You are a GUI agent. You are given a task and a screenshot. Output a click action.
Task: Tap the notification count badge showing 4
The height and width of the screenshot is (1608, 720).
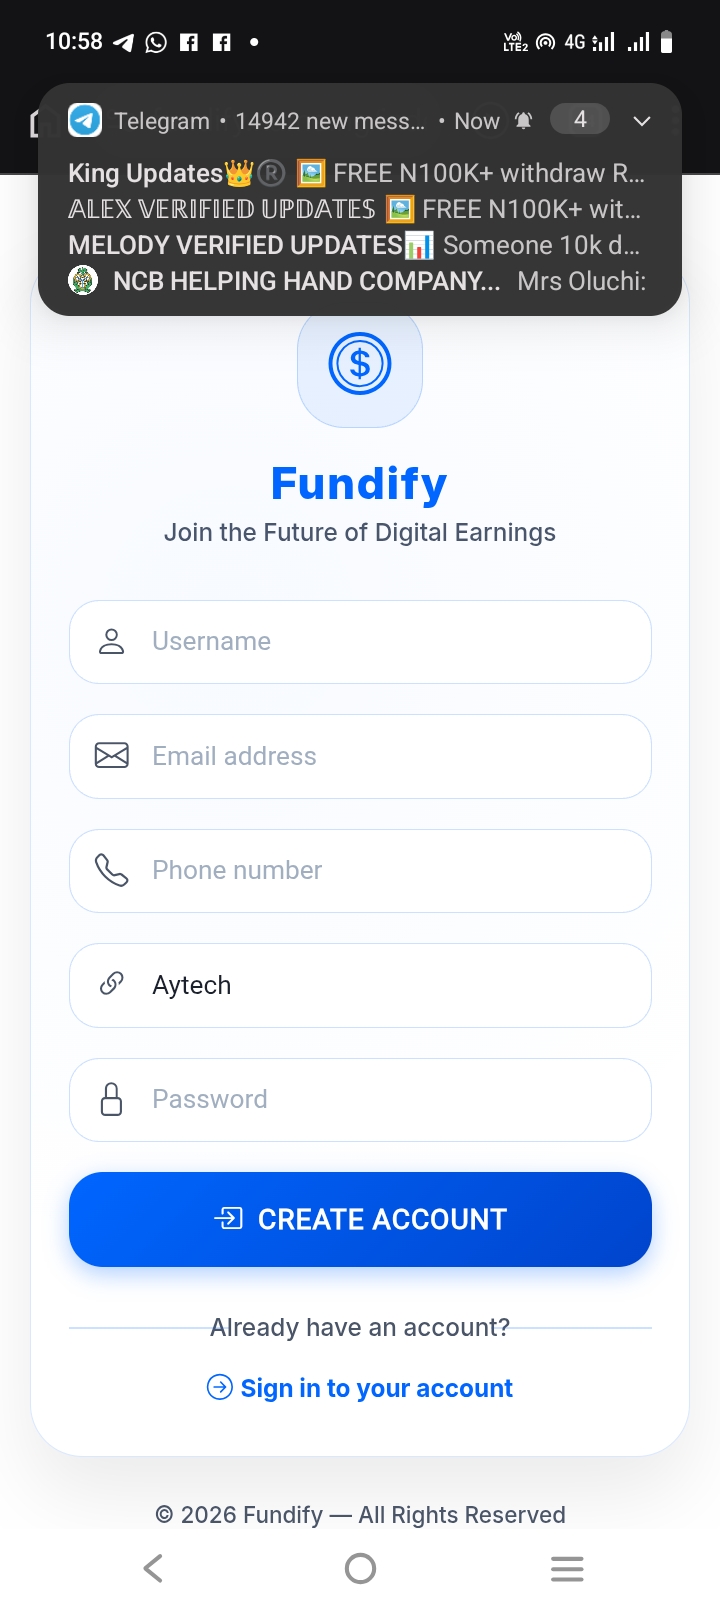pyautogui.click(x=580, y=120)
